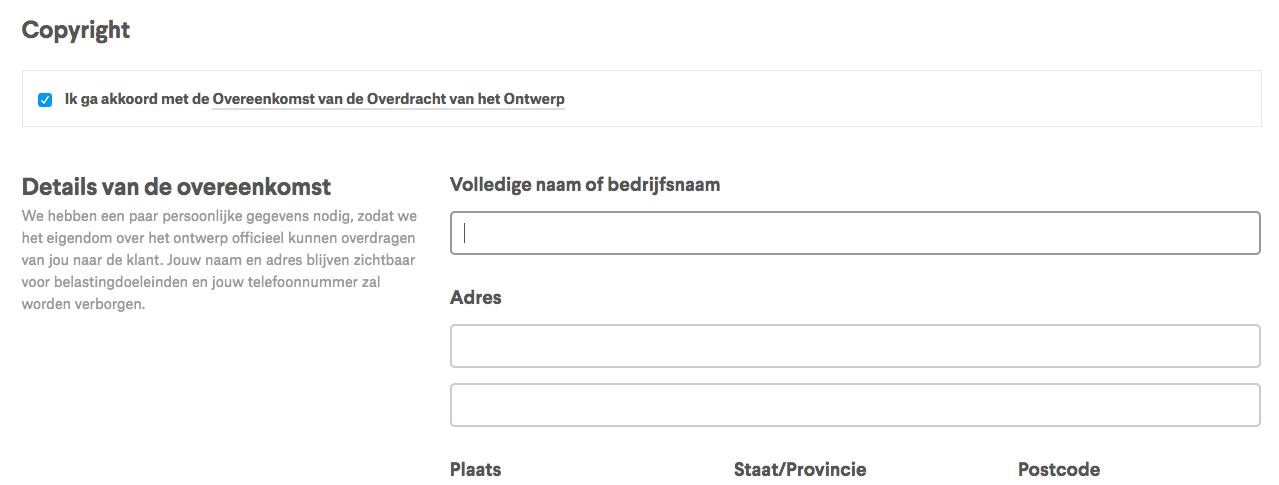The height and width of the screenshot is (485, 1279).
Task: Focus the Volledige naam of bedrijfsnaam input
Action: pyautogui.click(x=855, y=233)
